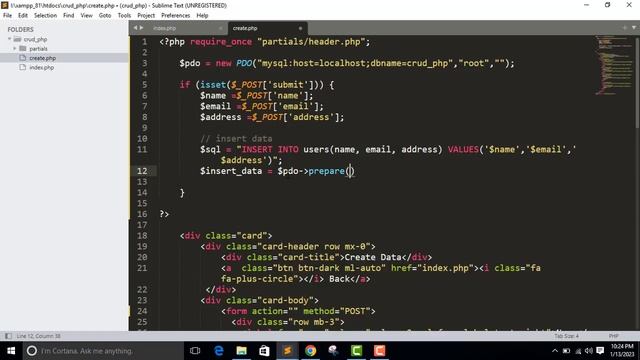Add new tab with plus icon
This screenshot has width=640, height=360.
tap(624, 28)
